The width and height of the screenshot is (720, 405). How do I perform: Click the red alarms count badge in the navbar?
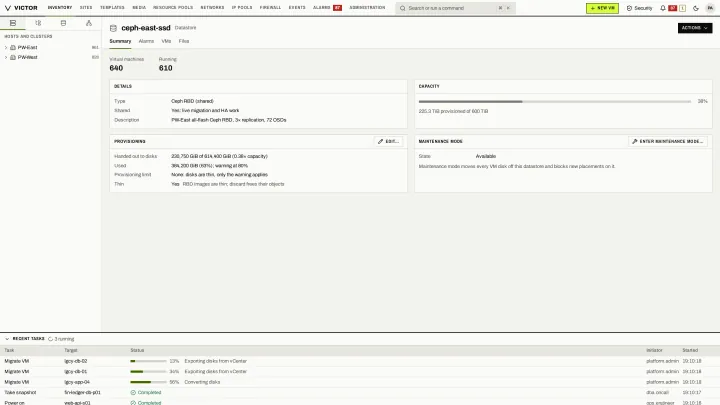338,8
